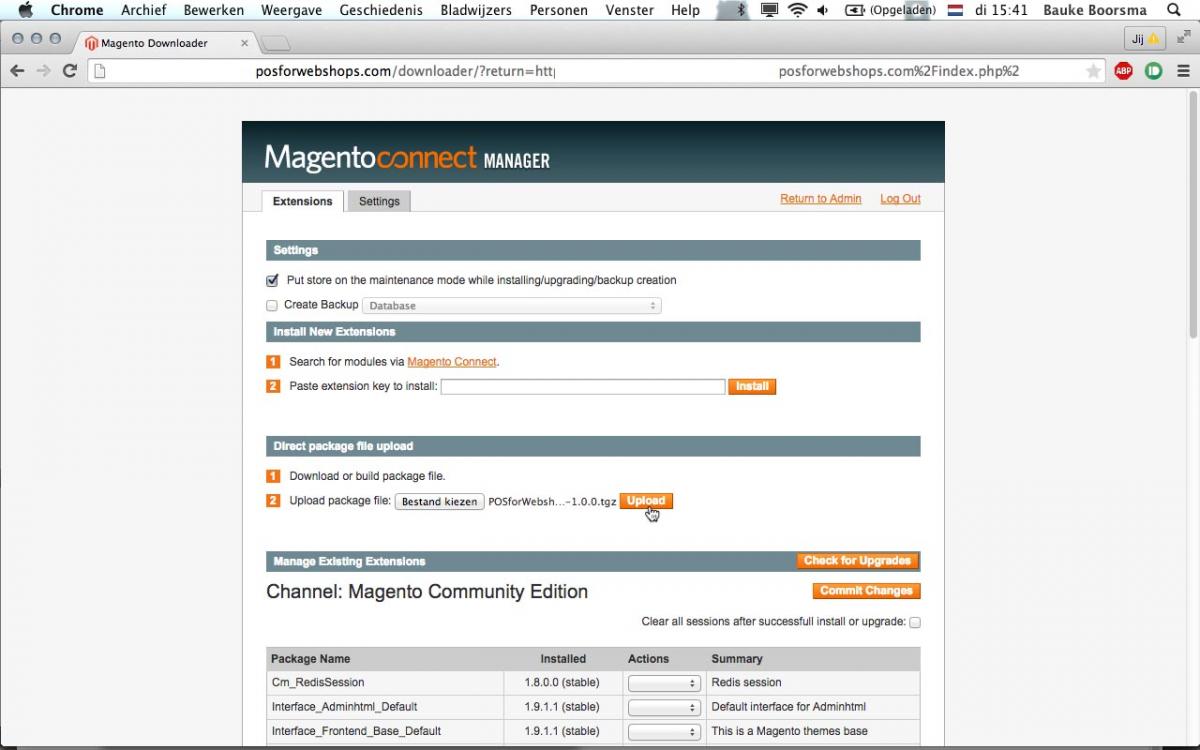This screenshot has height=750, width=1200.
Task: Enable the Create Backup checkbox
Action: 272,306
